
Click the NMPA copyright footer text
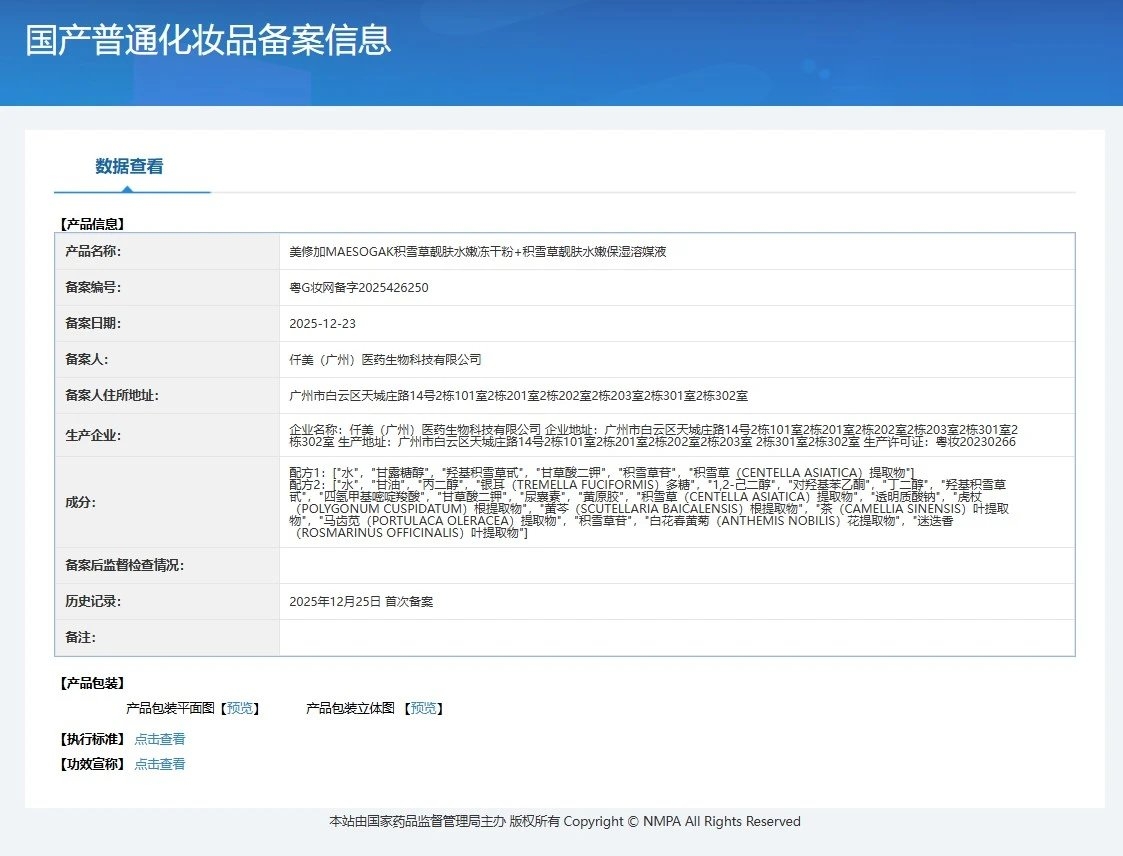(565, 822)
